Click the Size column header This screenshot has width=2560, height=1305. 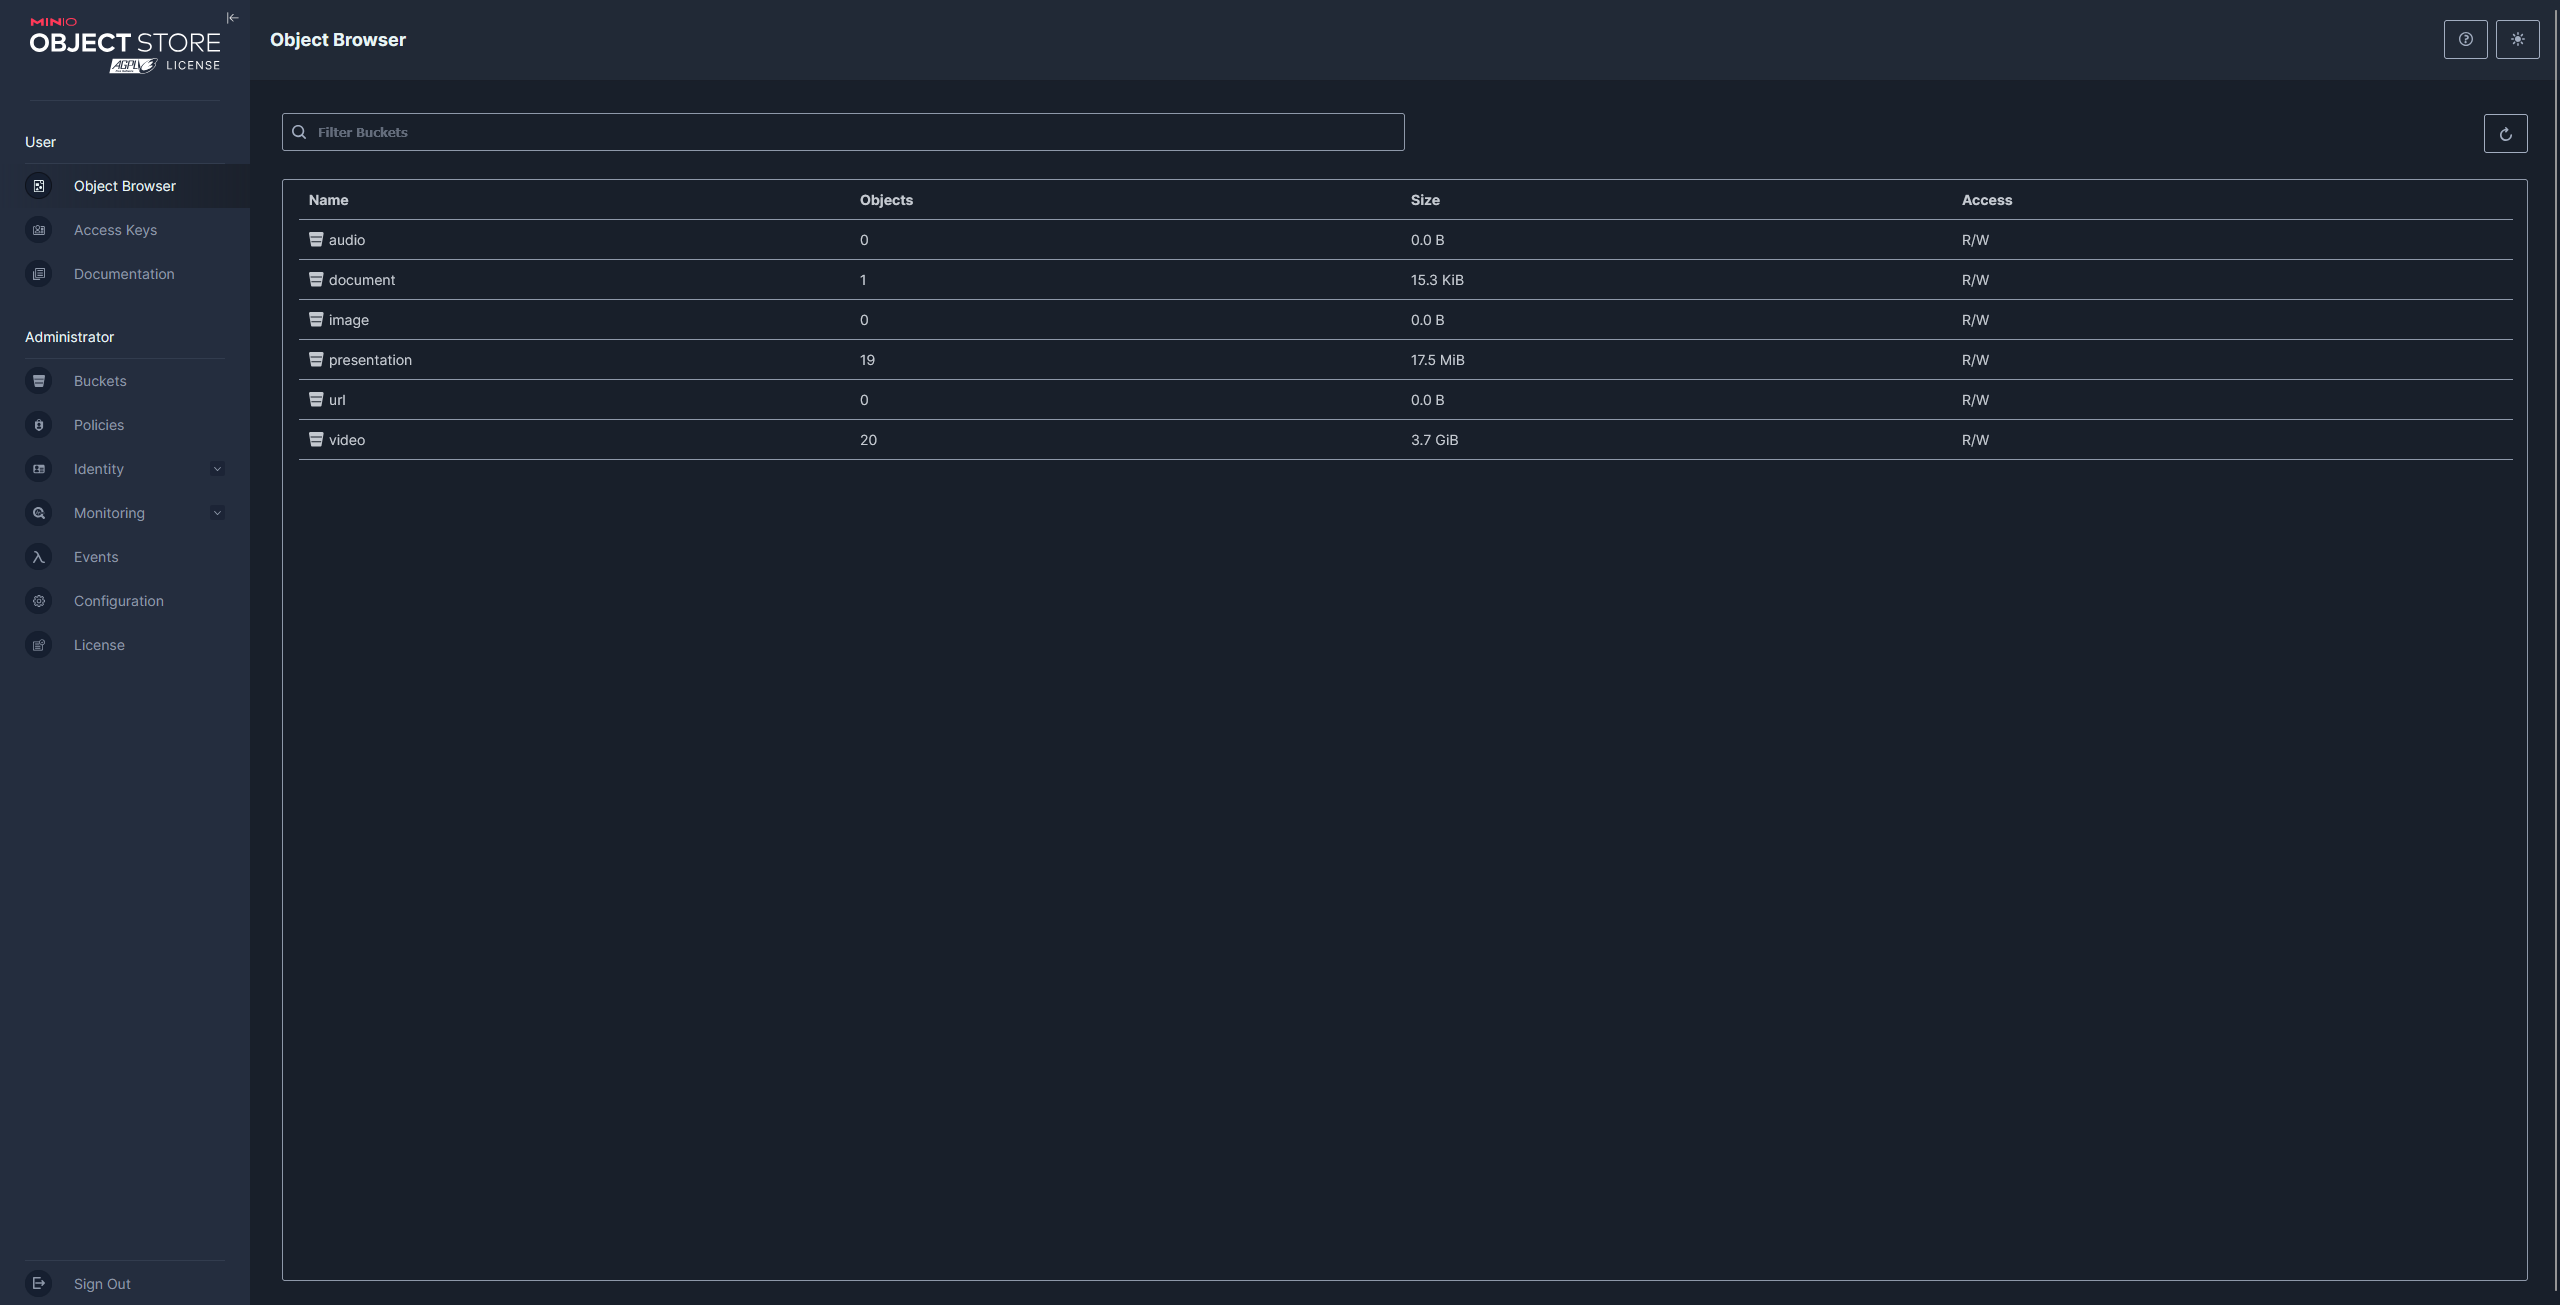point(1425,200)
